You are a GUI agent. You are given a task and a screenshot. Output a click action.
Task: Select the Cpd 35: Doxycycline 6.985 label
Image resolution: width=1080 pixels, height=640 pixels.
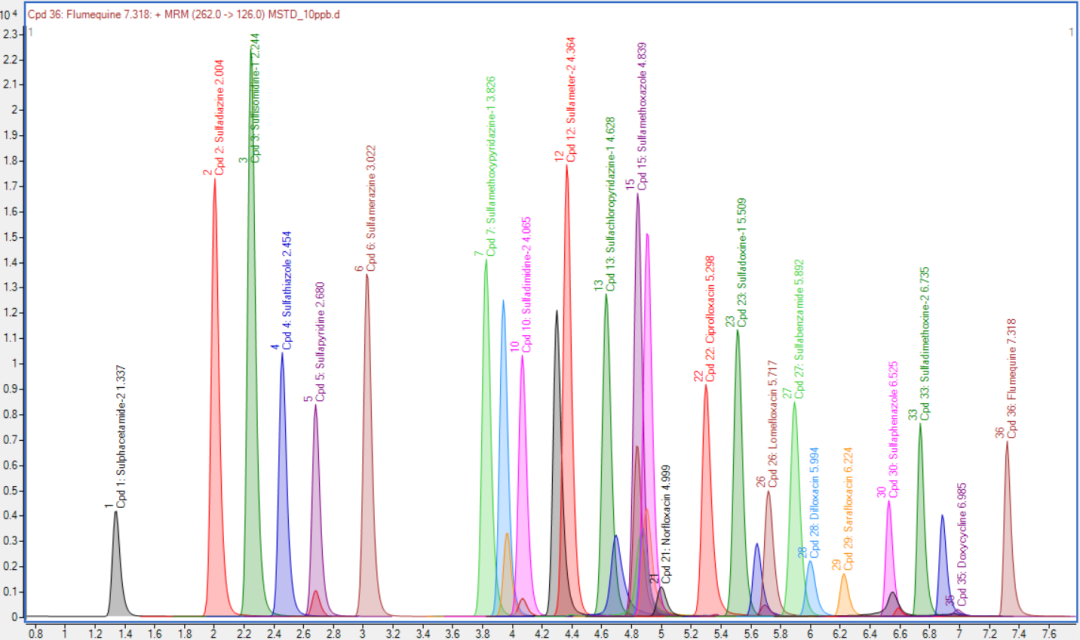pos(962,544)
